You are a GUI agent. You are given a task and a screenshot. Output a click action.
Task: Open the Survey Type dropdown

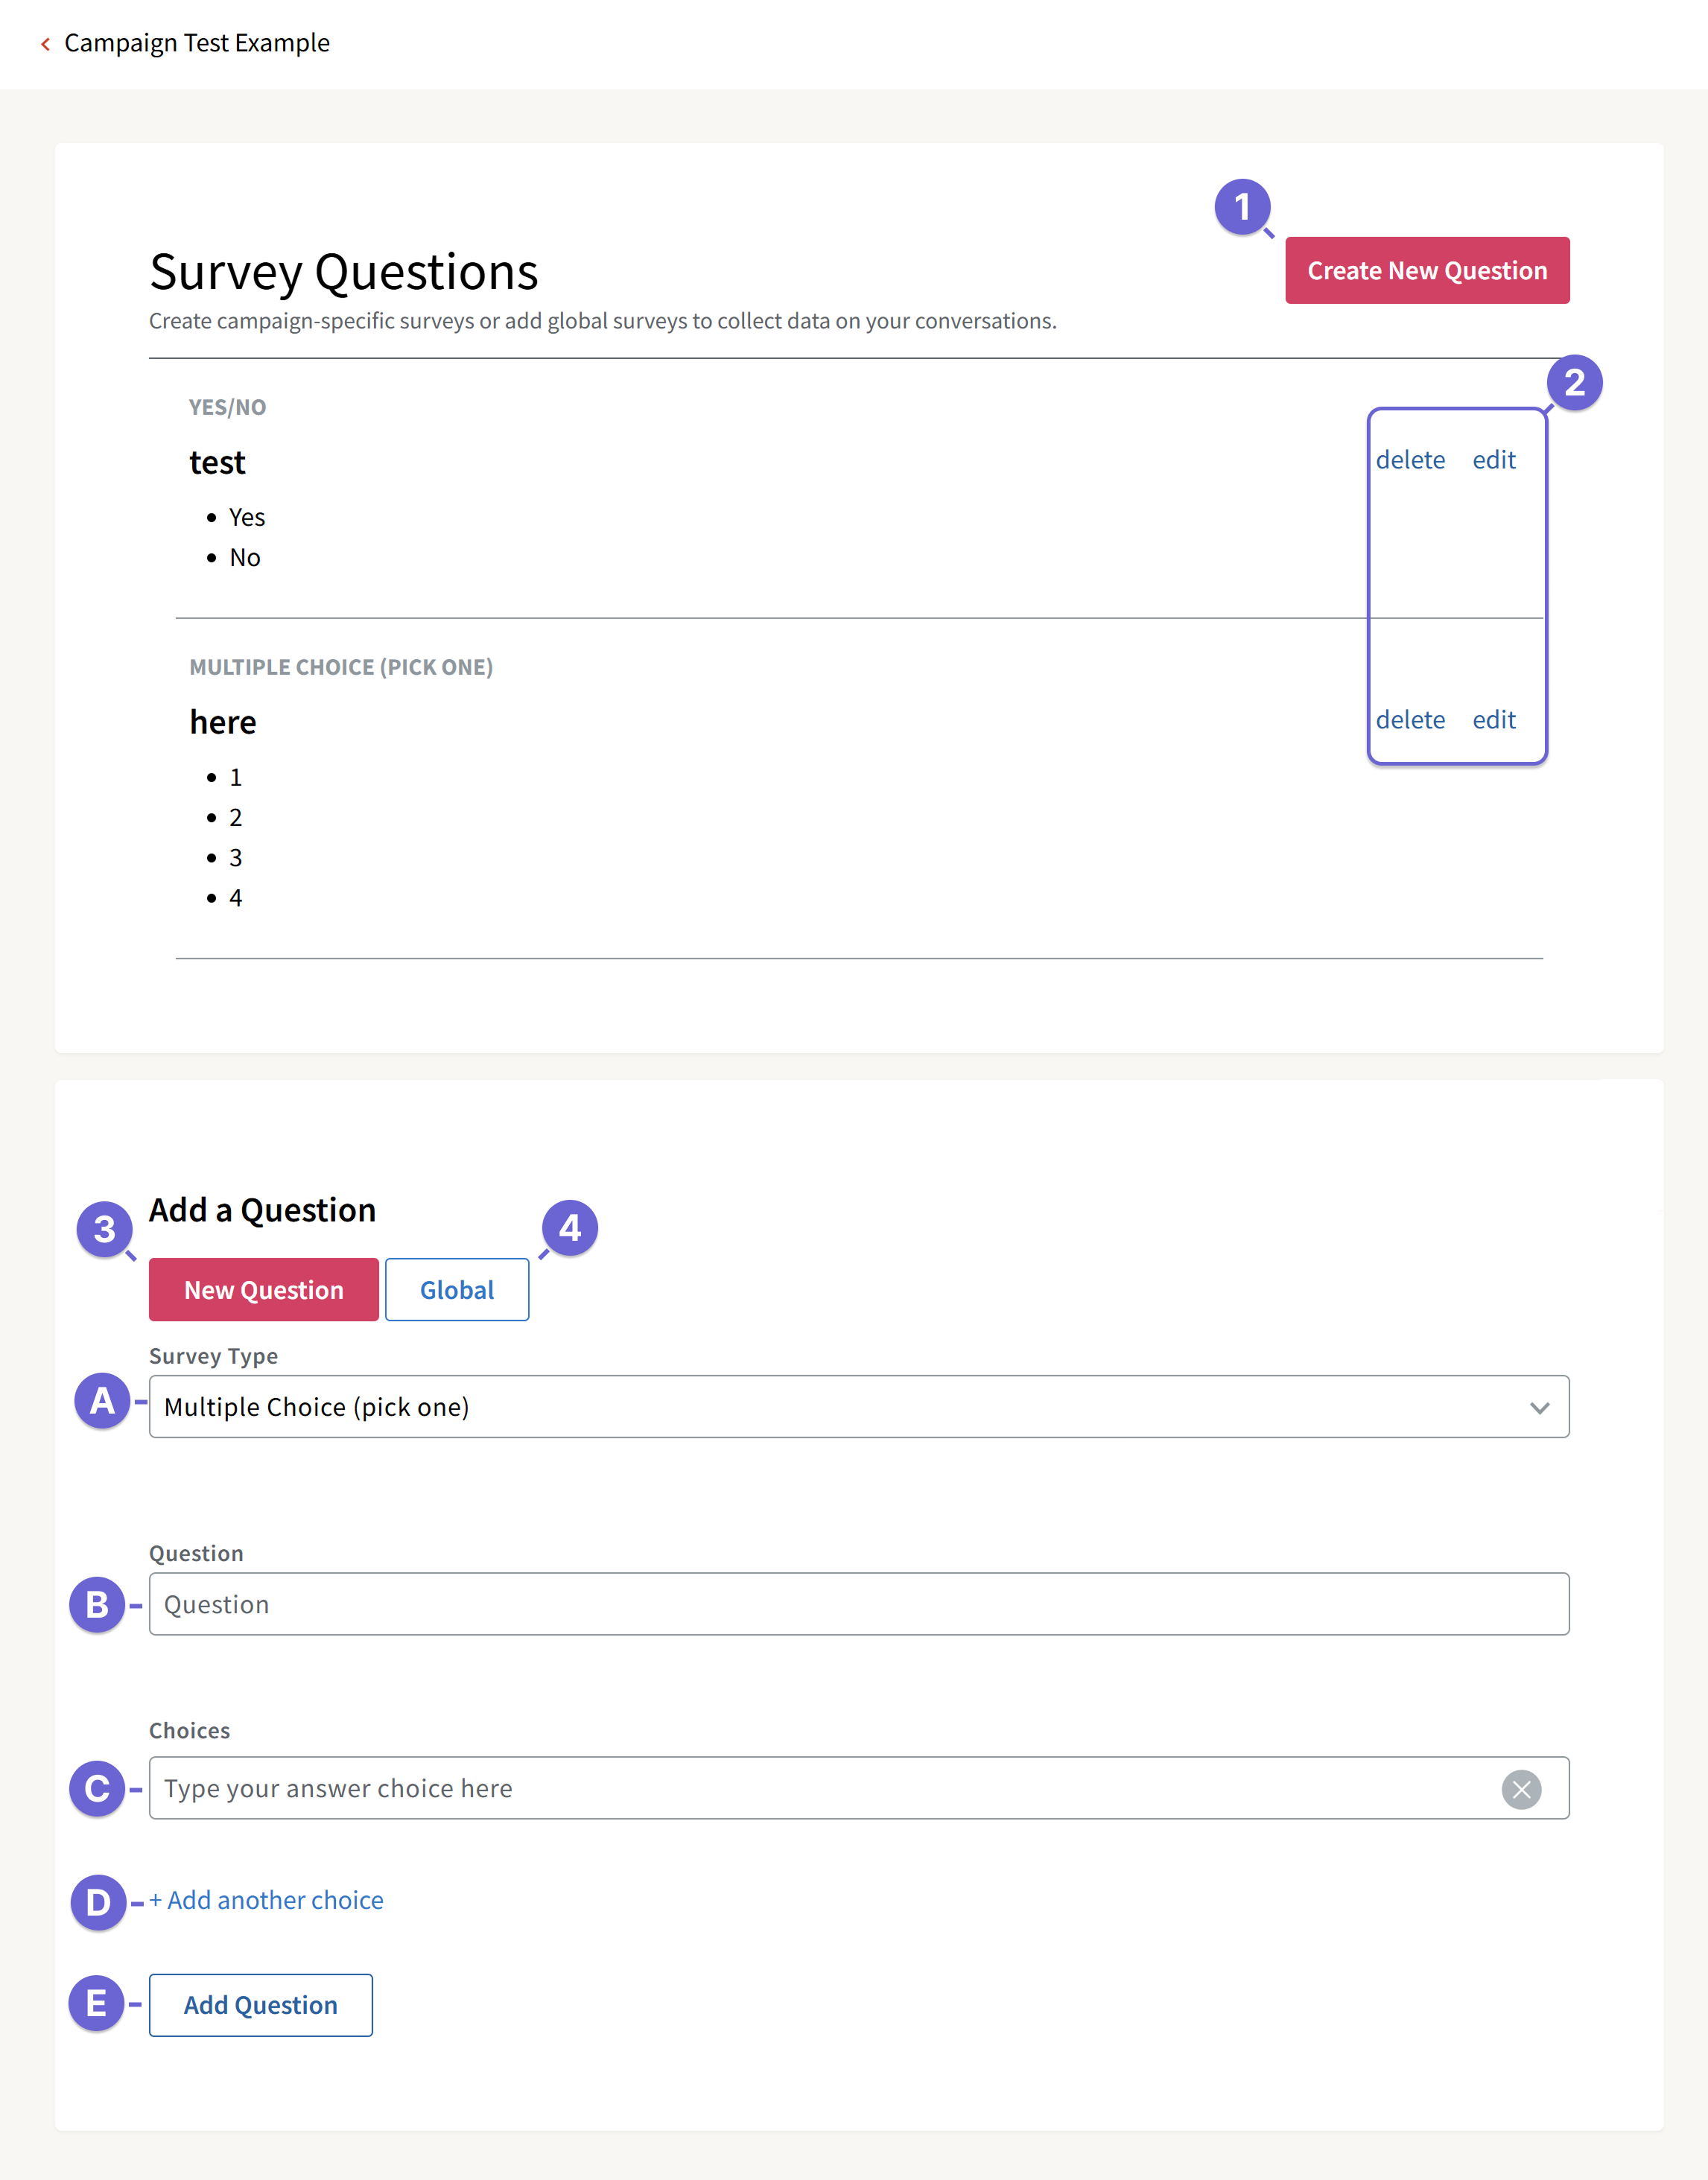pos(859,1406)
